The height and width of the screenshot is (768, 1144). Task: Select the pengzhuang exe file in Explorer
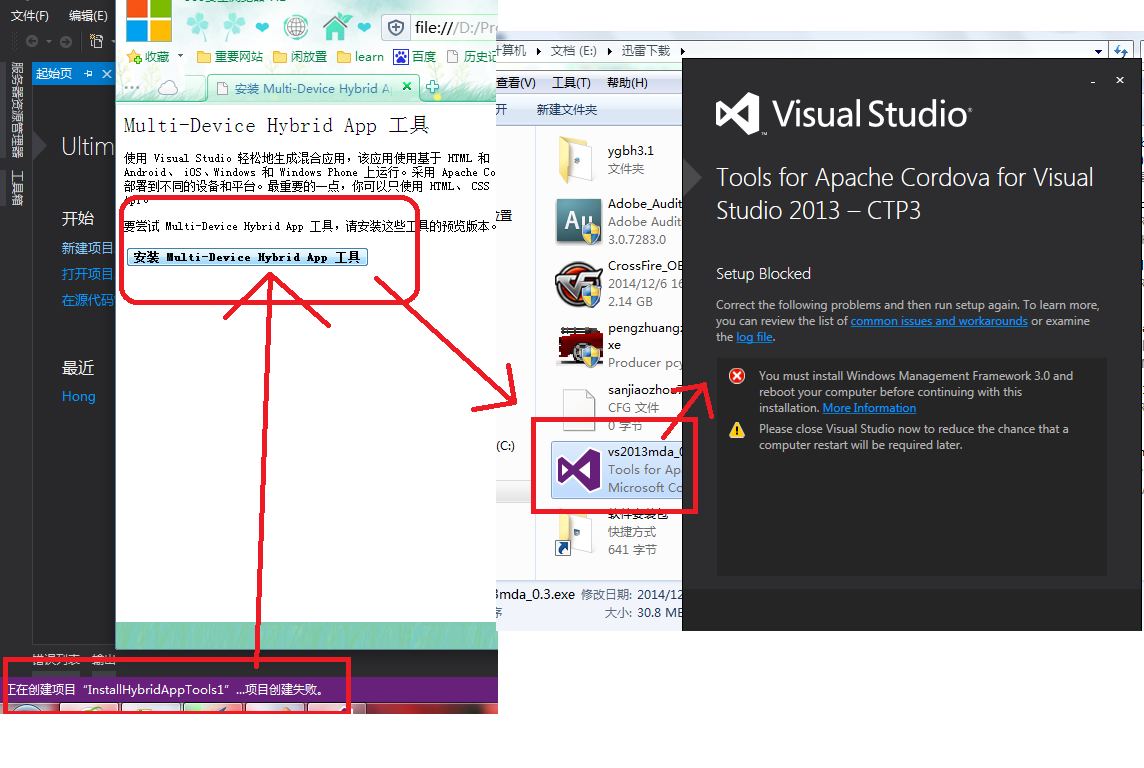coord(617,345)
